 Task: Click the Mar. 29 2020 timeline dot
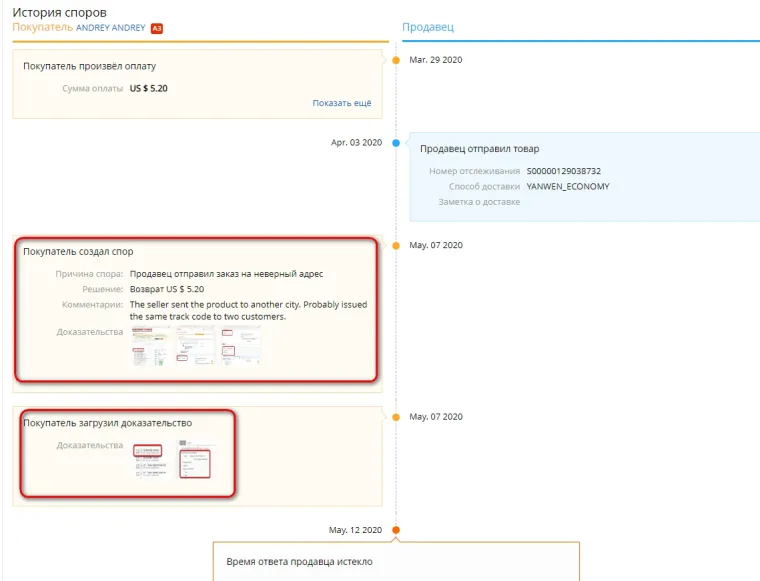click(x=396, y=60)
